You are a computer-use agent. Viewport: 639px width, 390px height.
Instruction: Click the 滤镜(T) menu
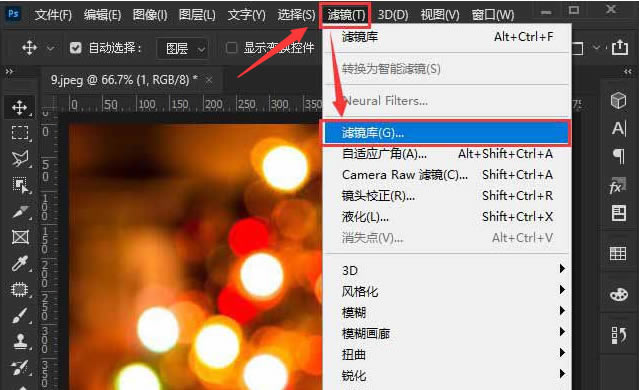pyautogui.click(x=346, y=15)
